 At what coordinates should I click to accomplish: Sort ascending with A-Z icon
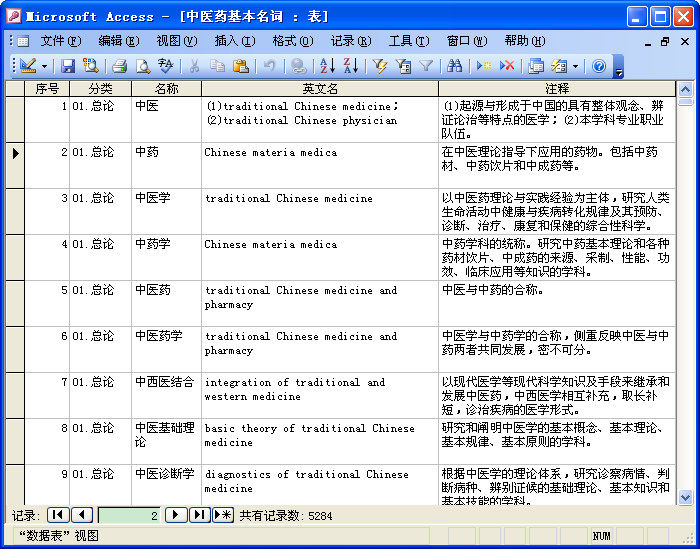pos(327,66)
